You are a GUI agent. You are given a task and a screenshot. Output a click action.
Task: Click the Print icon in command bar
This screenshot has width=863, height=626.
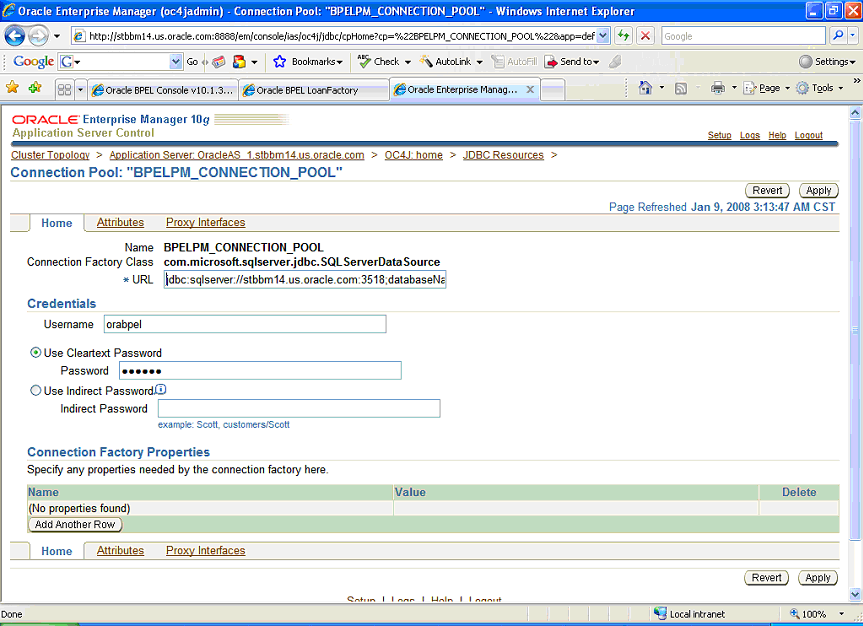[718, 88]
